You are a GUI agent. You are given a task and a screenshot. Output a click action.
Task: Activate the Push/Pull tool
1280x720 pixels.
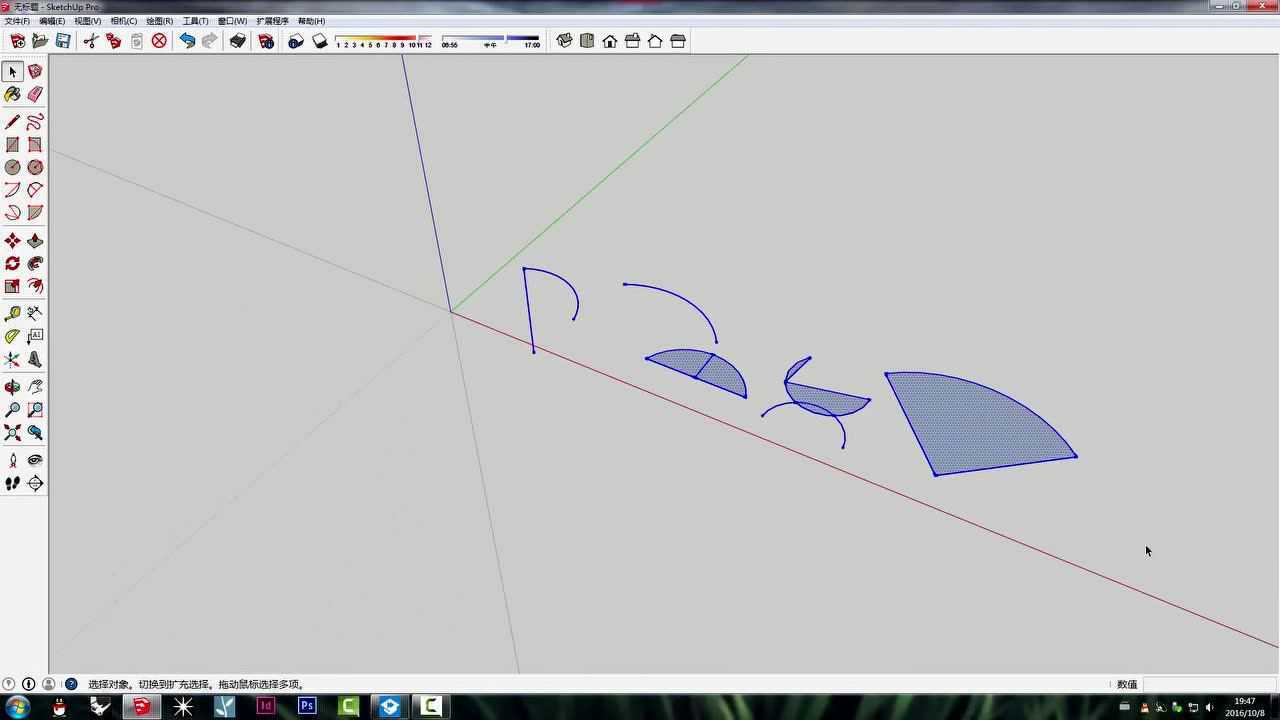(35, 241)
